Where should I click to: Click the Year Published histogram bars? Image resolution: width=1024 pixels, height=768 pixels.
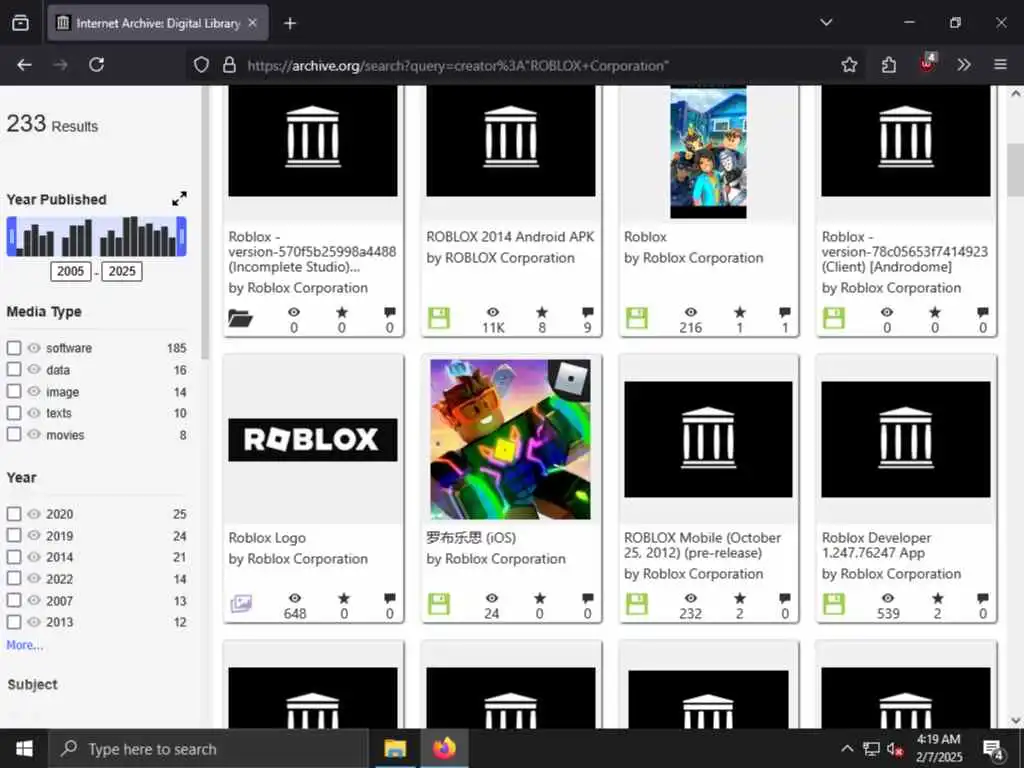[x=97, y=236]
